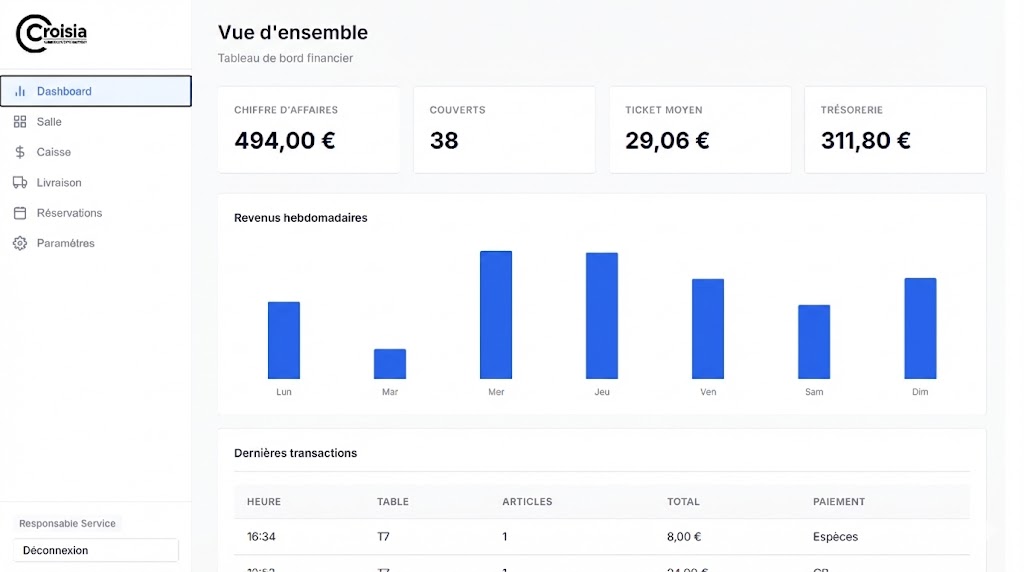Select the Chiffre d'affaires card

309,130
